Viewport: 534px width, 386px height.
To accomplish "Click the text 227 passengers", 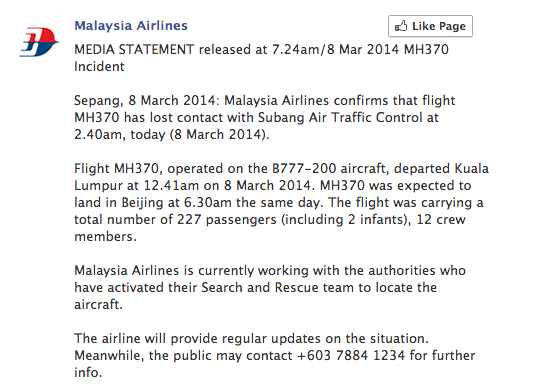I will tap(226, 220).
